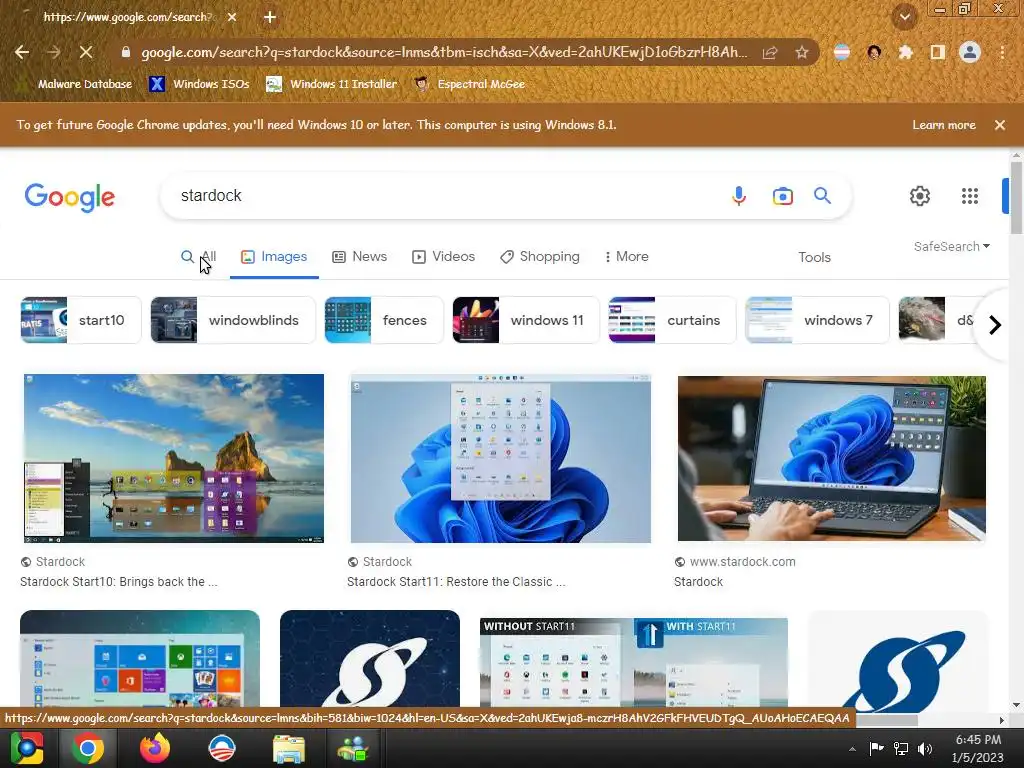1024x768 pixels.
Task: Open the Tools filter button
Action: tap(814, 257)
